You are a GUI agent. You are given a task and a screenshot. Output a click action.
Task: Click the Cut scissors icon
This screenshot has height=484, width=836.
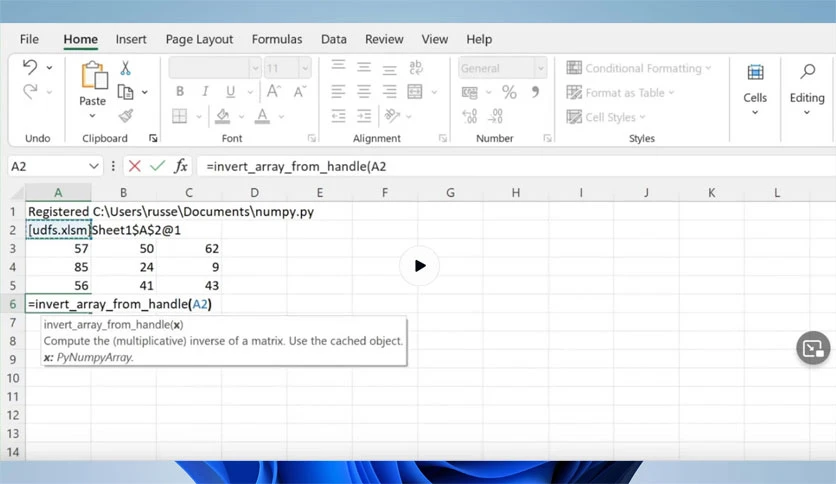coord(125,68)
